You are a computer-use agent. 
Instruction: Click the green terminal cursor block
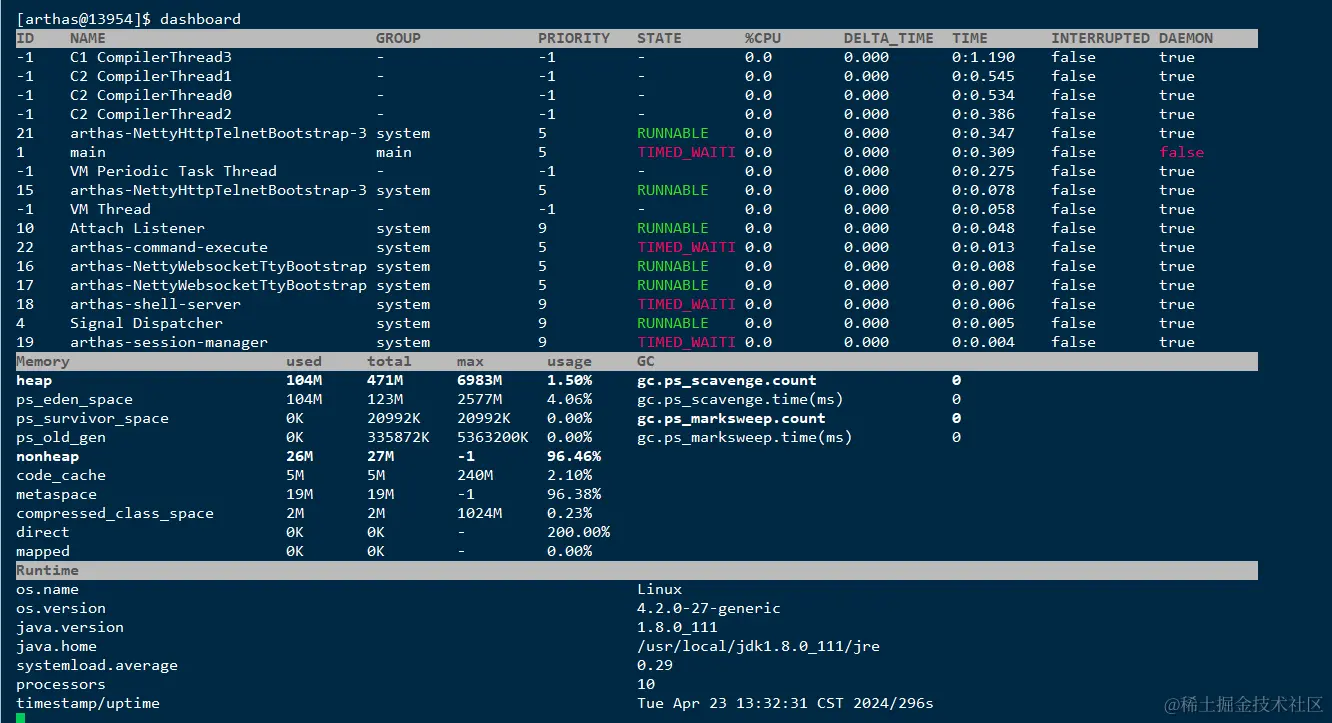click(x=21, y=718)
